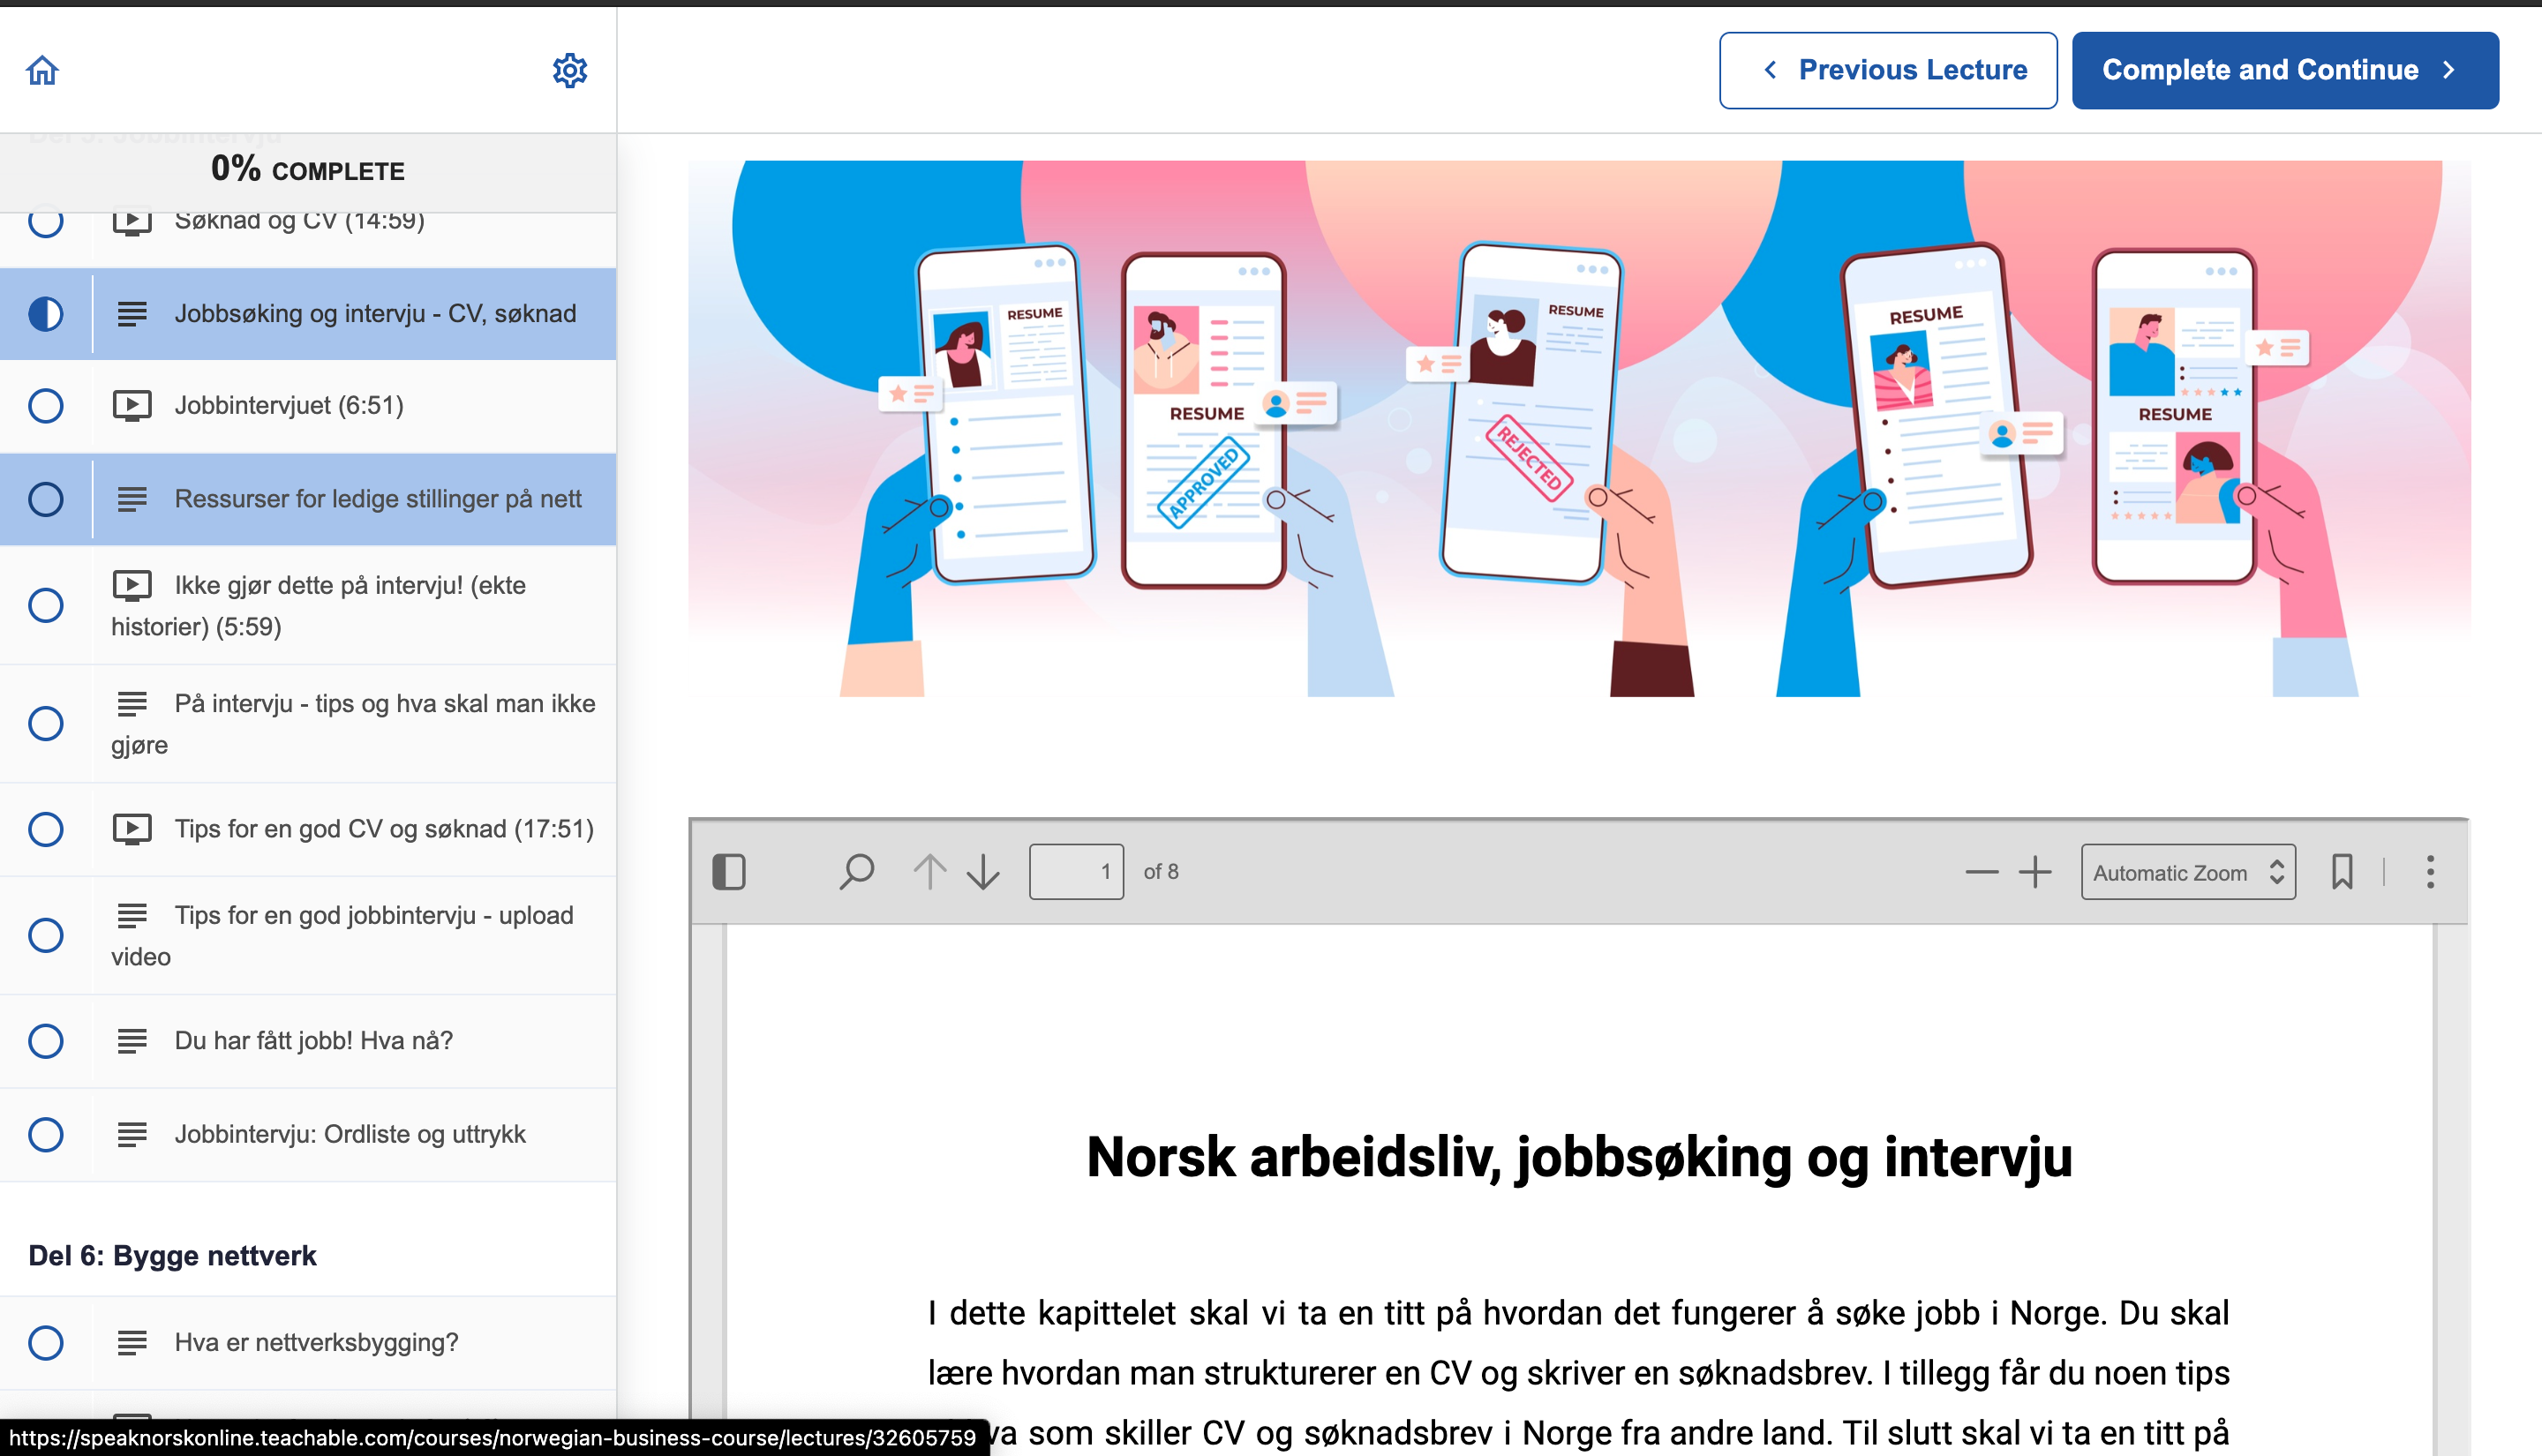Open lecture Tips for en god CV og søknad
The height and width of the screenshot is (1456, 2542).
308,829
